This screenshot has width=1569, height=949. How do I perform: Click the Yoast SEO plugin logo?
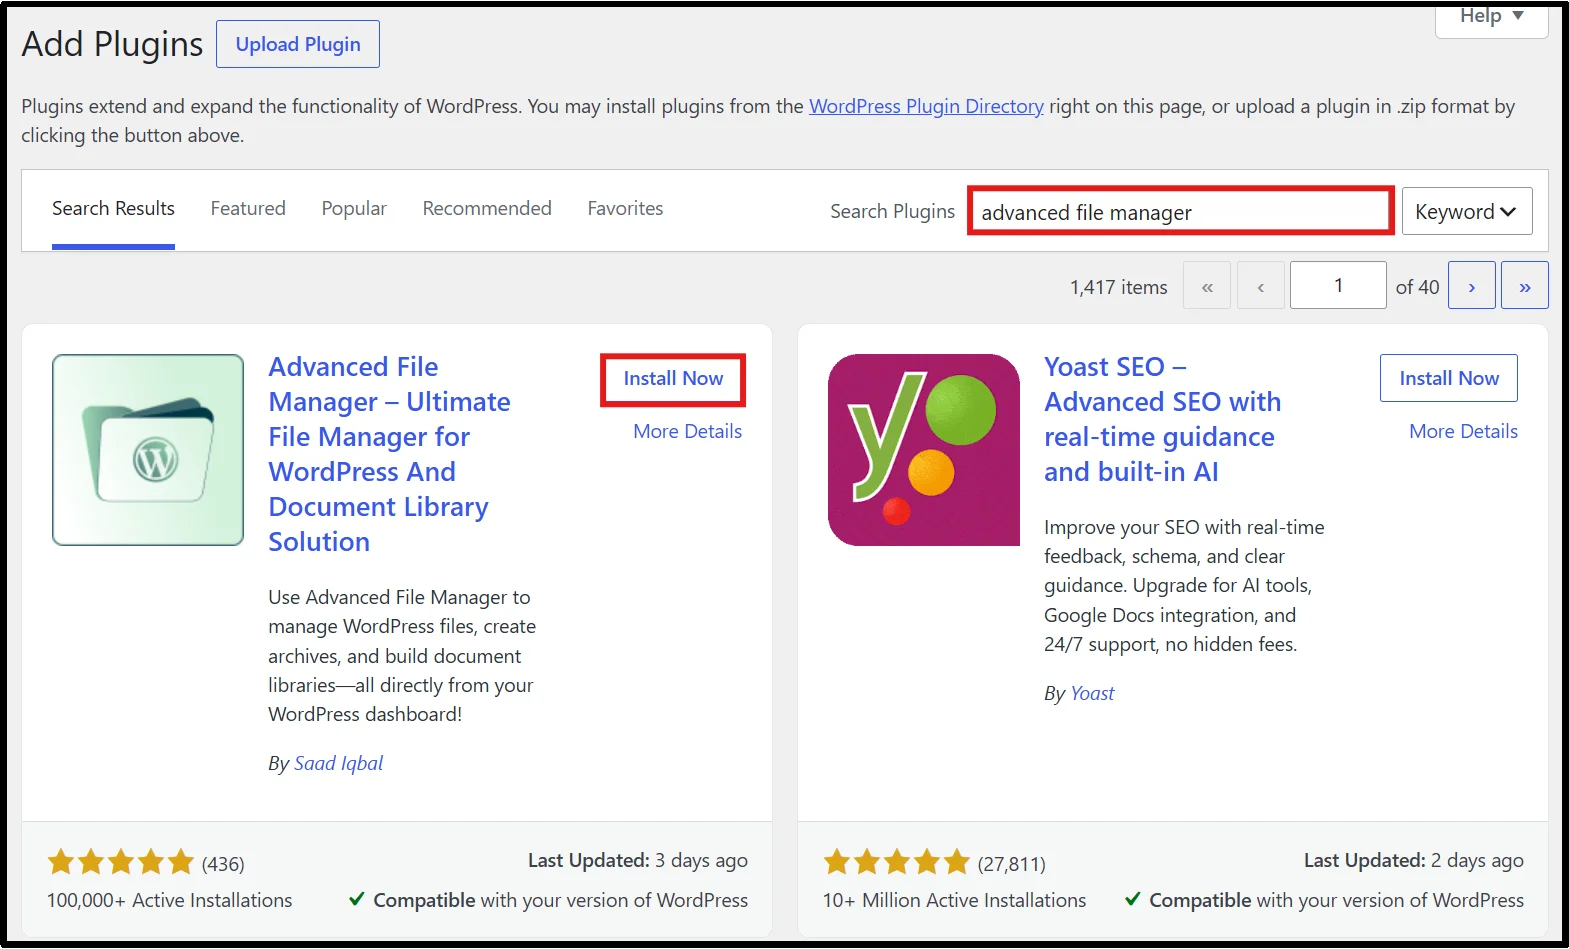pos(924,450)
